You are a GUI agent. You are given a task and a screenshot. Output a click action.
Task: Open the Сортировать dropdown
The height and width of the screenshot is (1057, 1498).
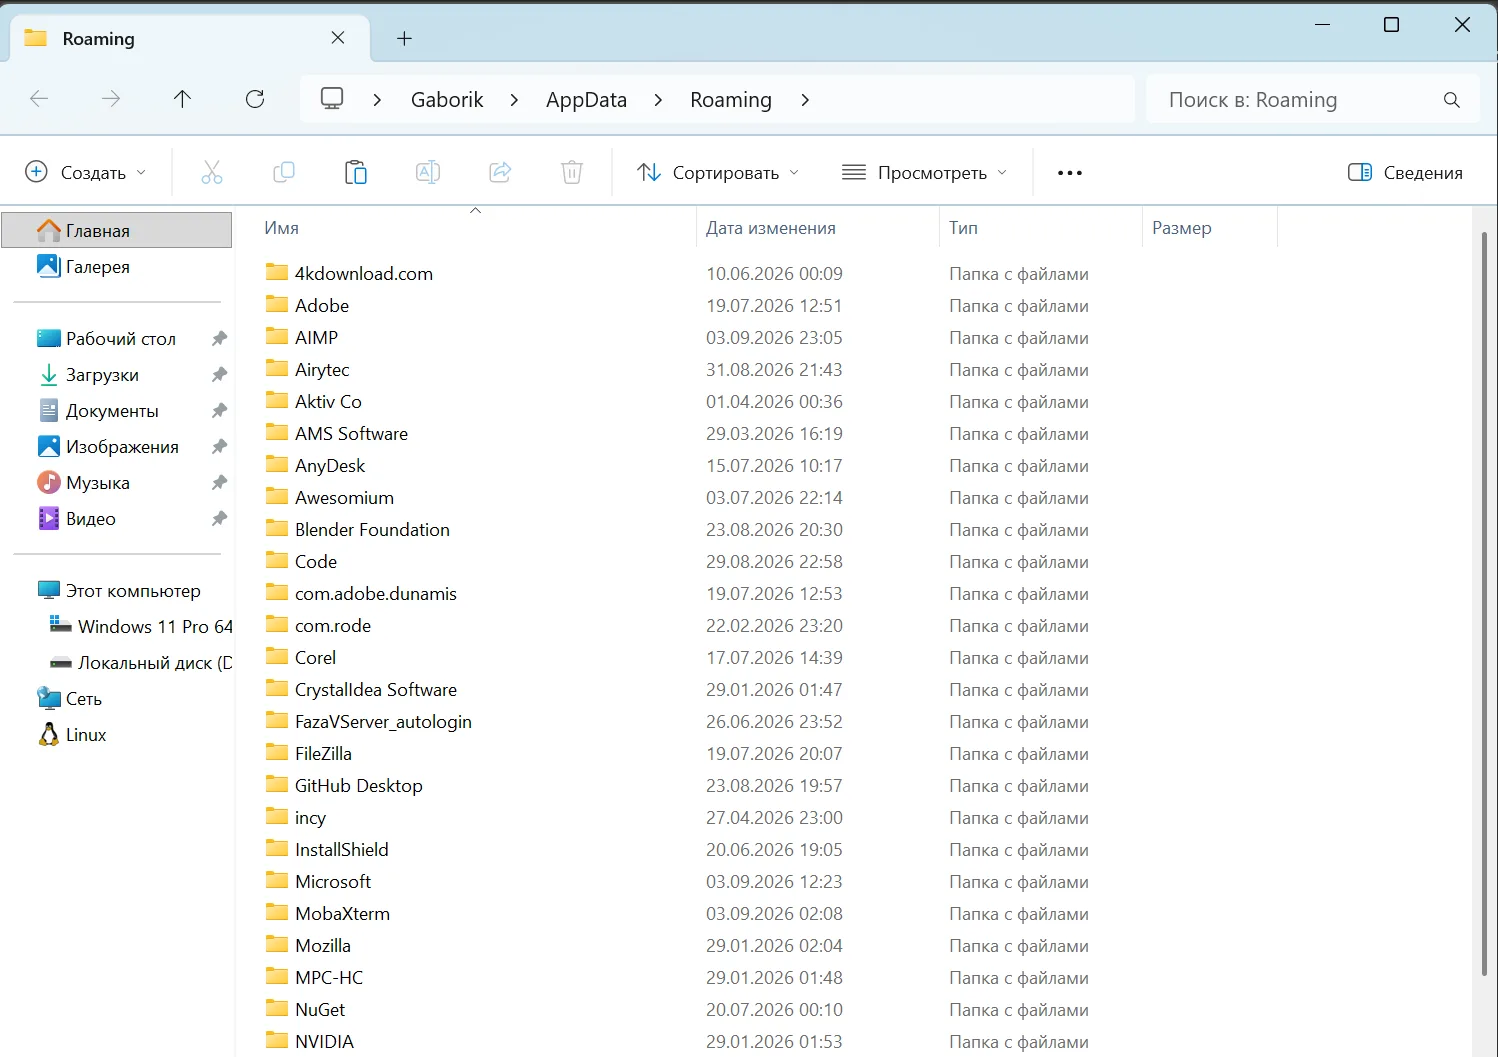[x=719, y=172]
